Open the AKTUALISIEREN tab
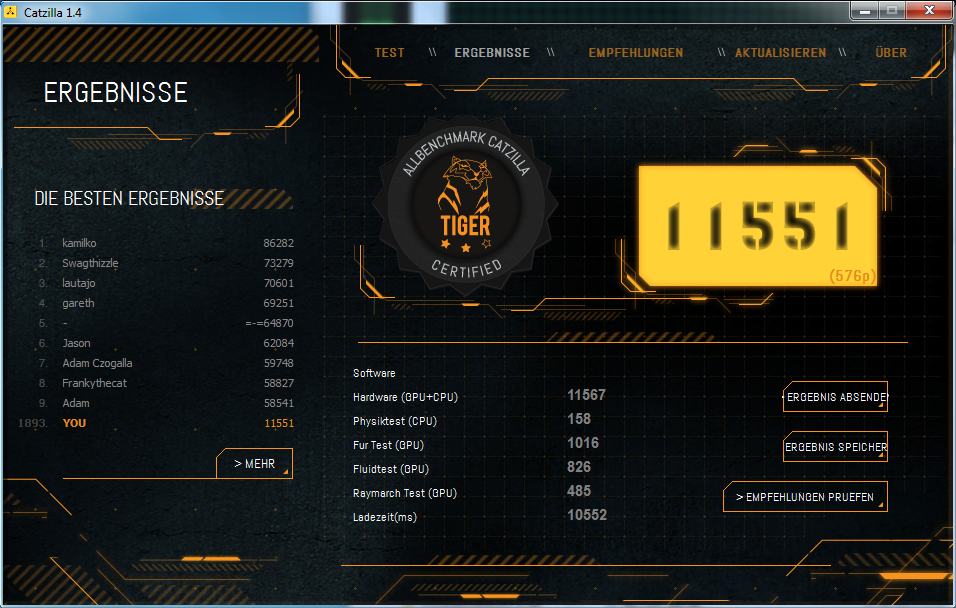Viewport: 956px width, 608px height. (780, 53)
